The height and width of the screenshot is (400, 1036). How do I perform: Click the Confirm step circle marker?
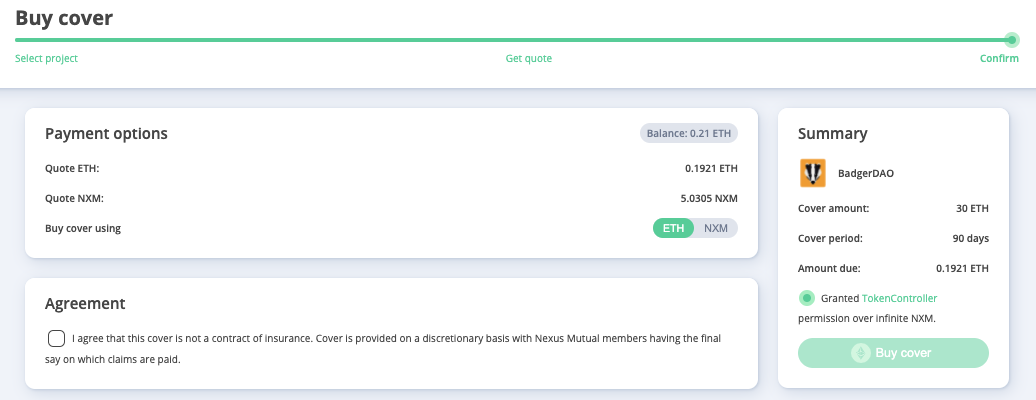[1012, 40]
